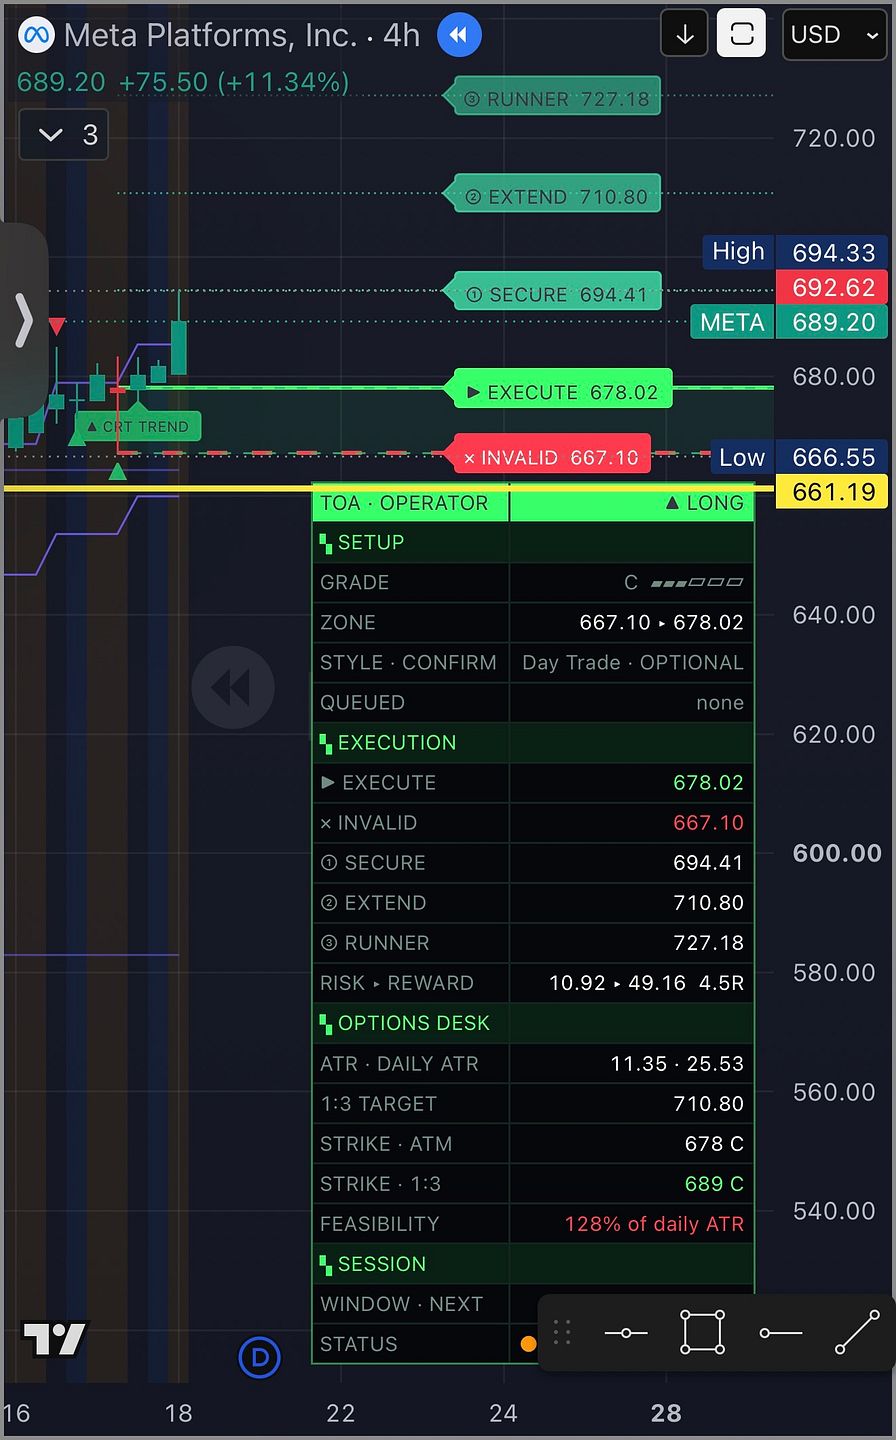Tap the META 689.20 price label
This screenshot has height=1440, width=896.
(x=789, y=322)
